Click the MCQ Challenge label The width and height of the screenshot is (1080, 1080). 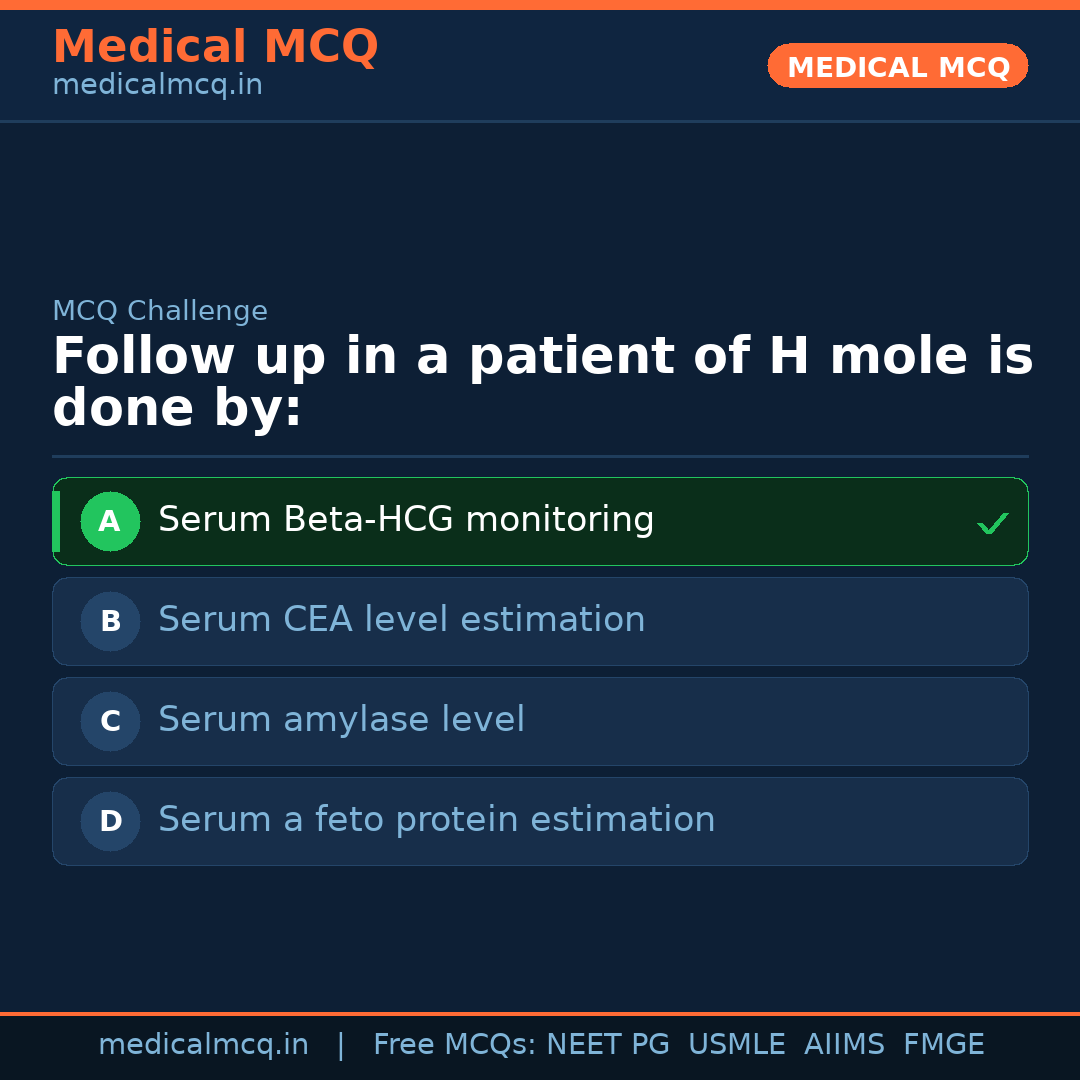coord(160,311)
